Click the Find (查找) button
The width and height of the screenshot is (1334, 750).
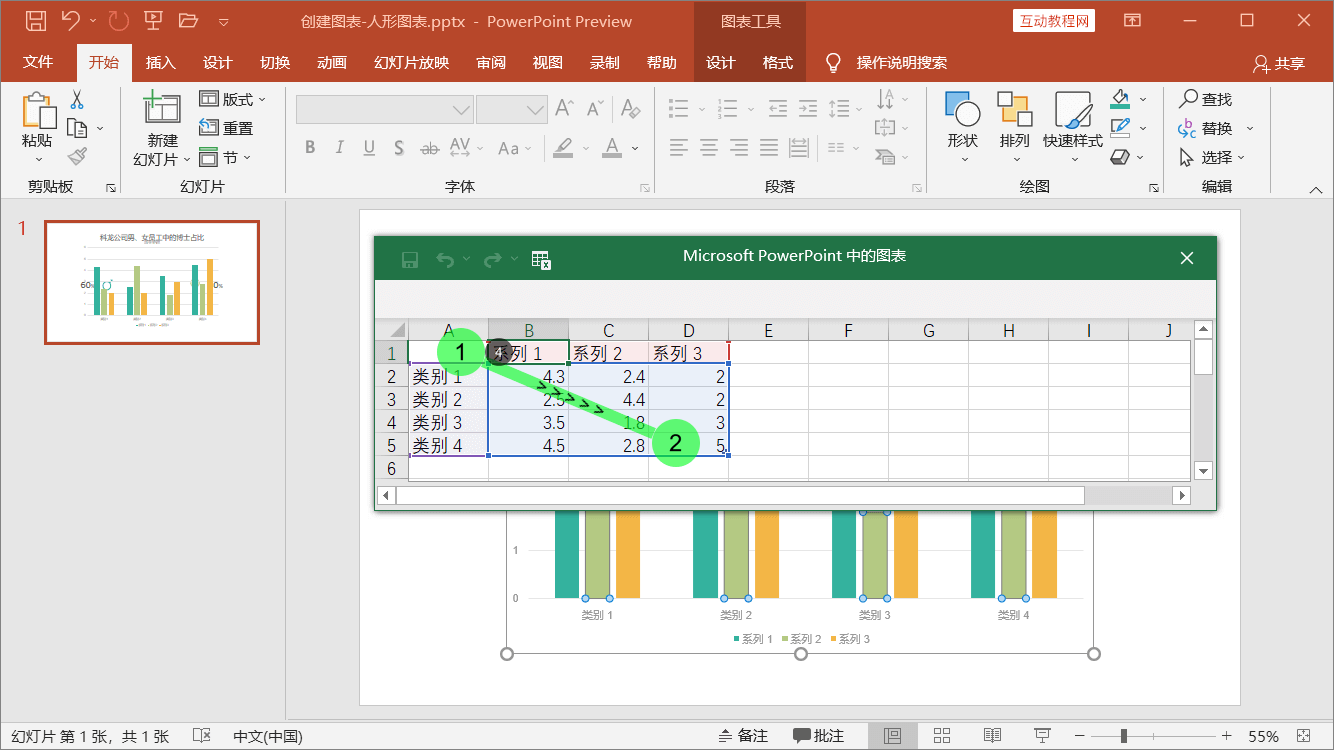[x=1205, y=99]
